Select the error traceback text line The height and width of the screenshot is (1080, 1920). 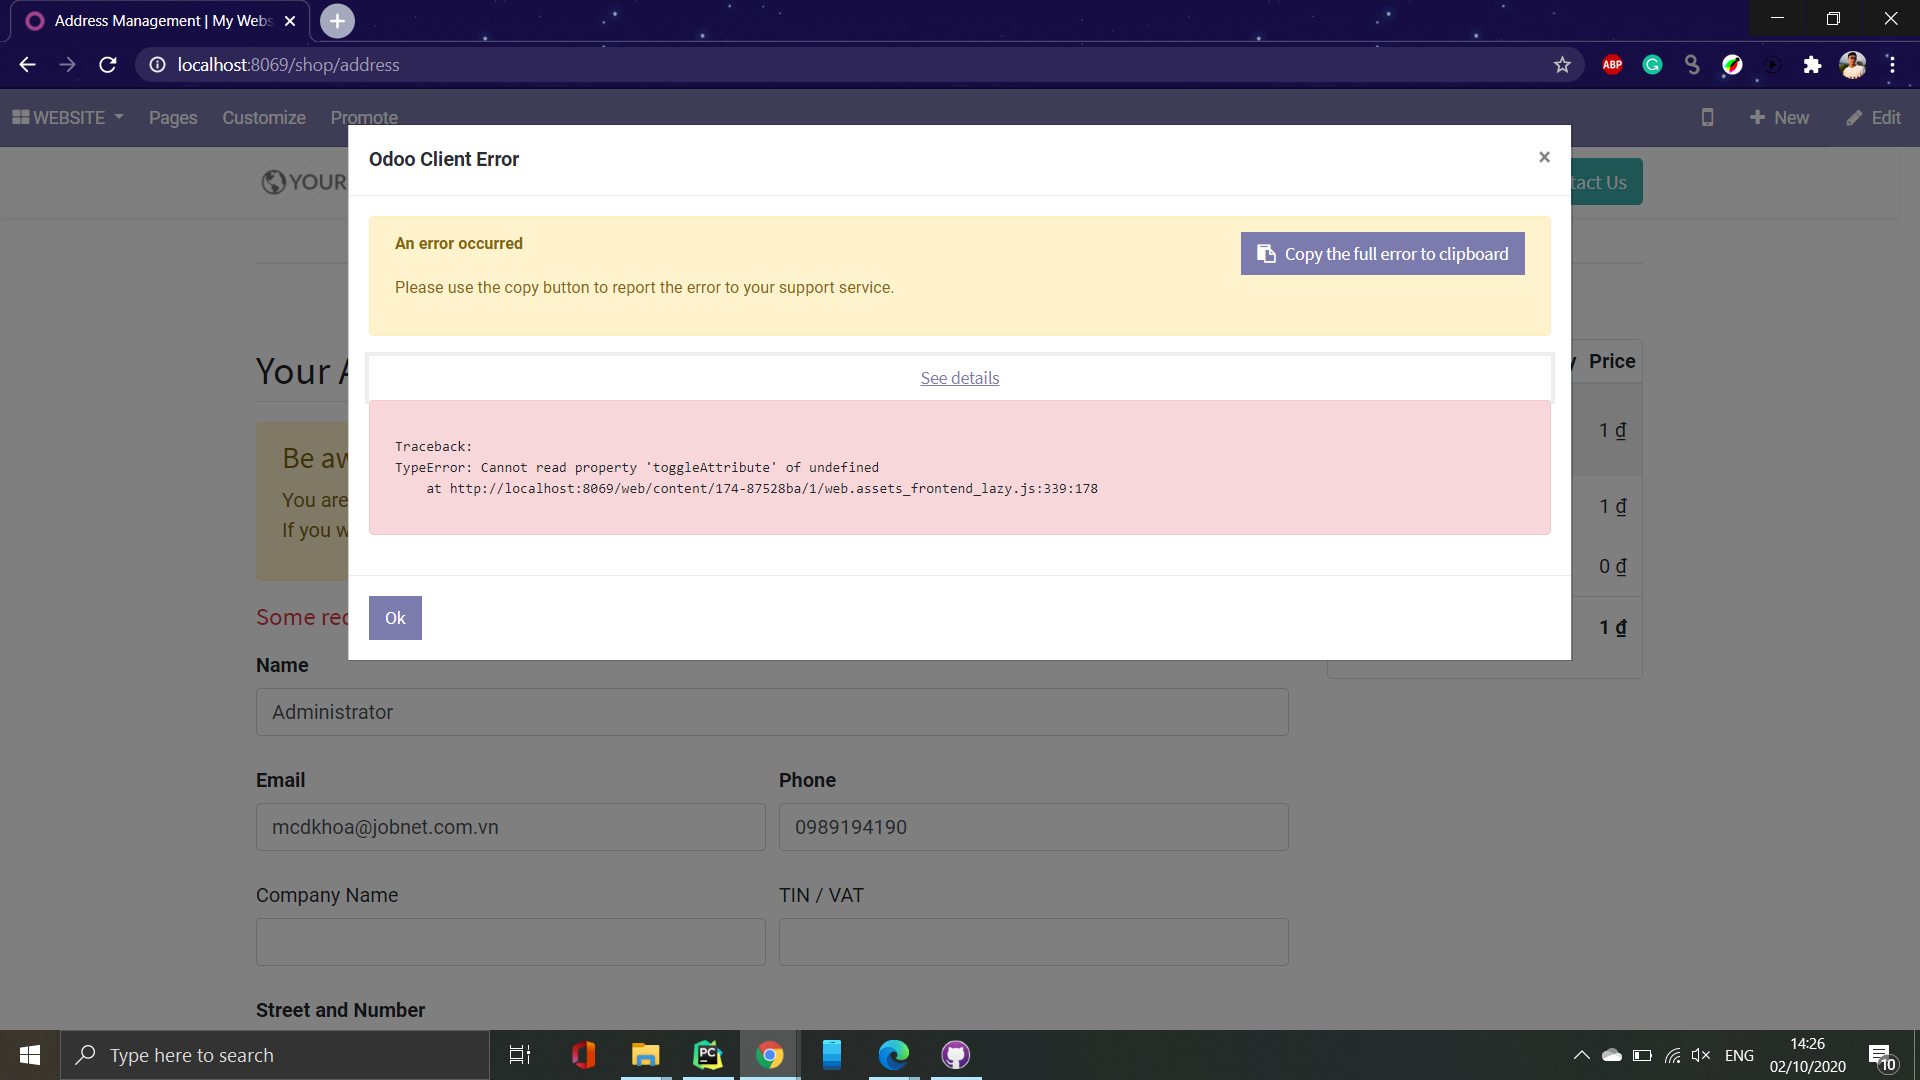click(x=637, y=467)
